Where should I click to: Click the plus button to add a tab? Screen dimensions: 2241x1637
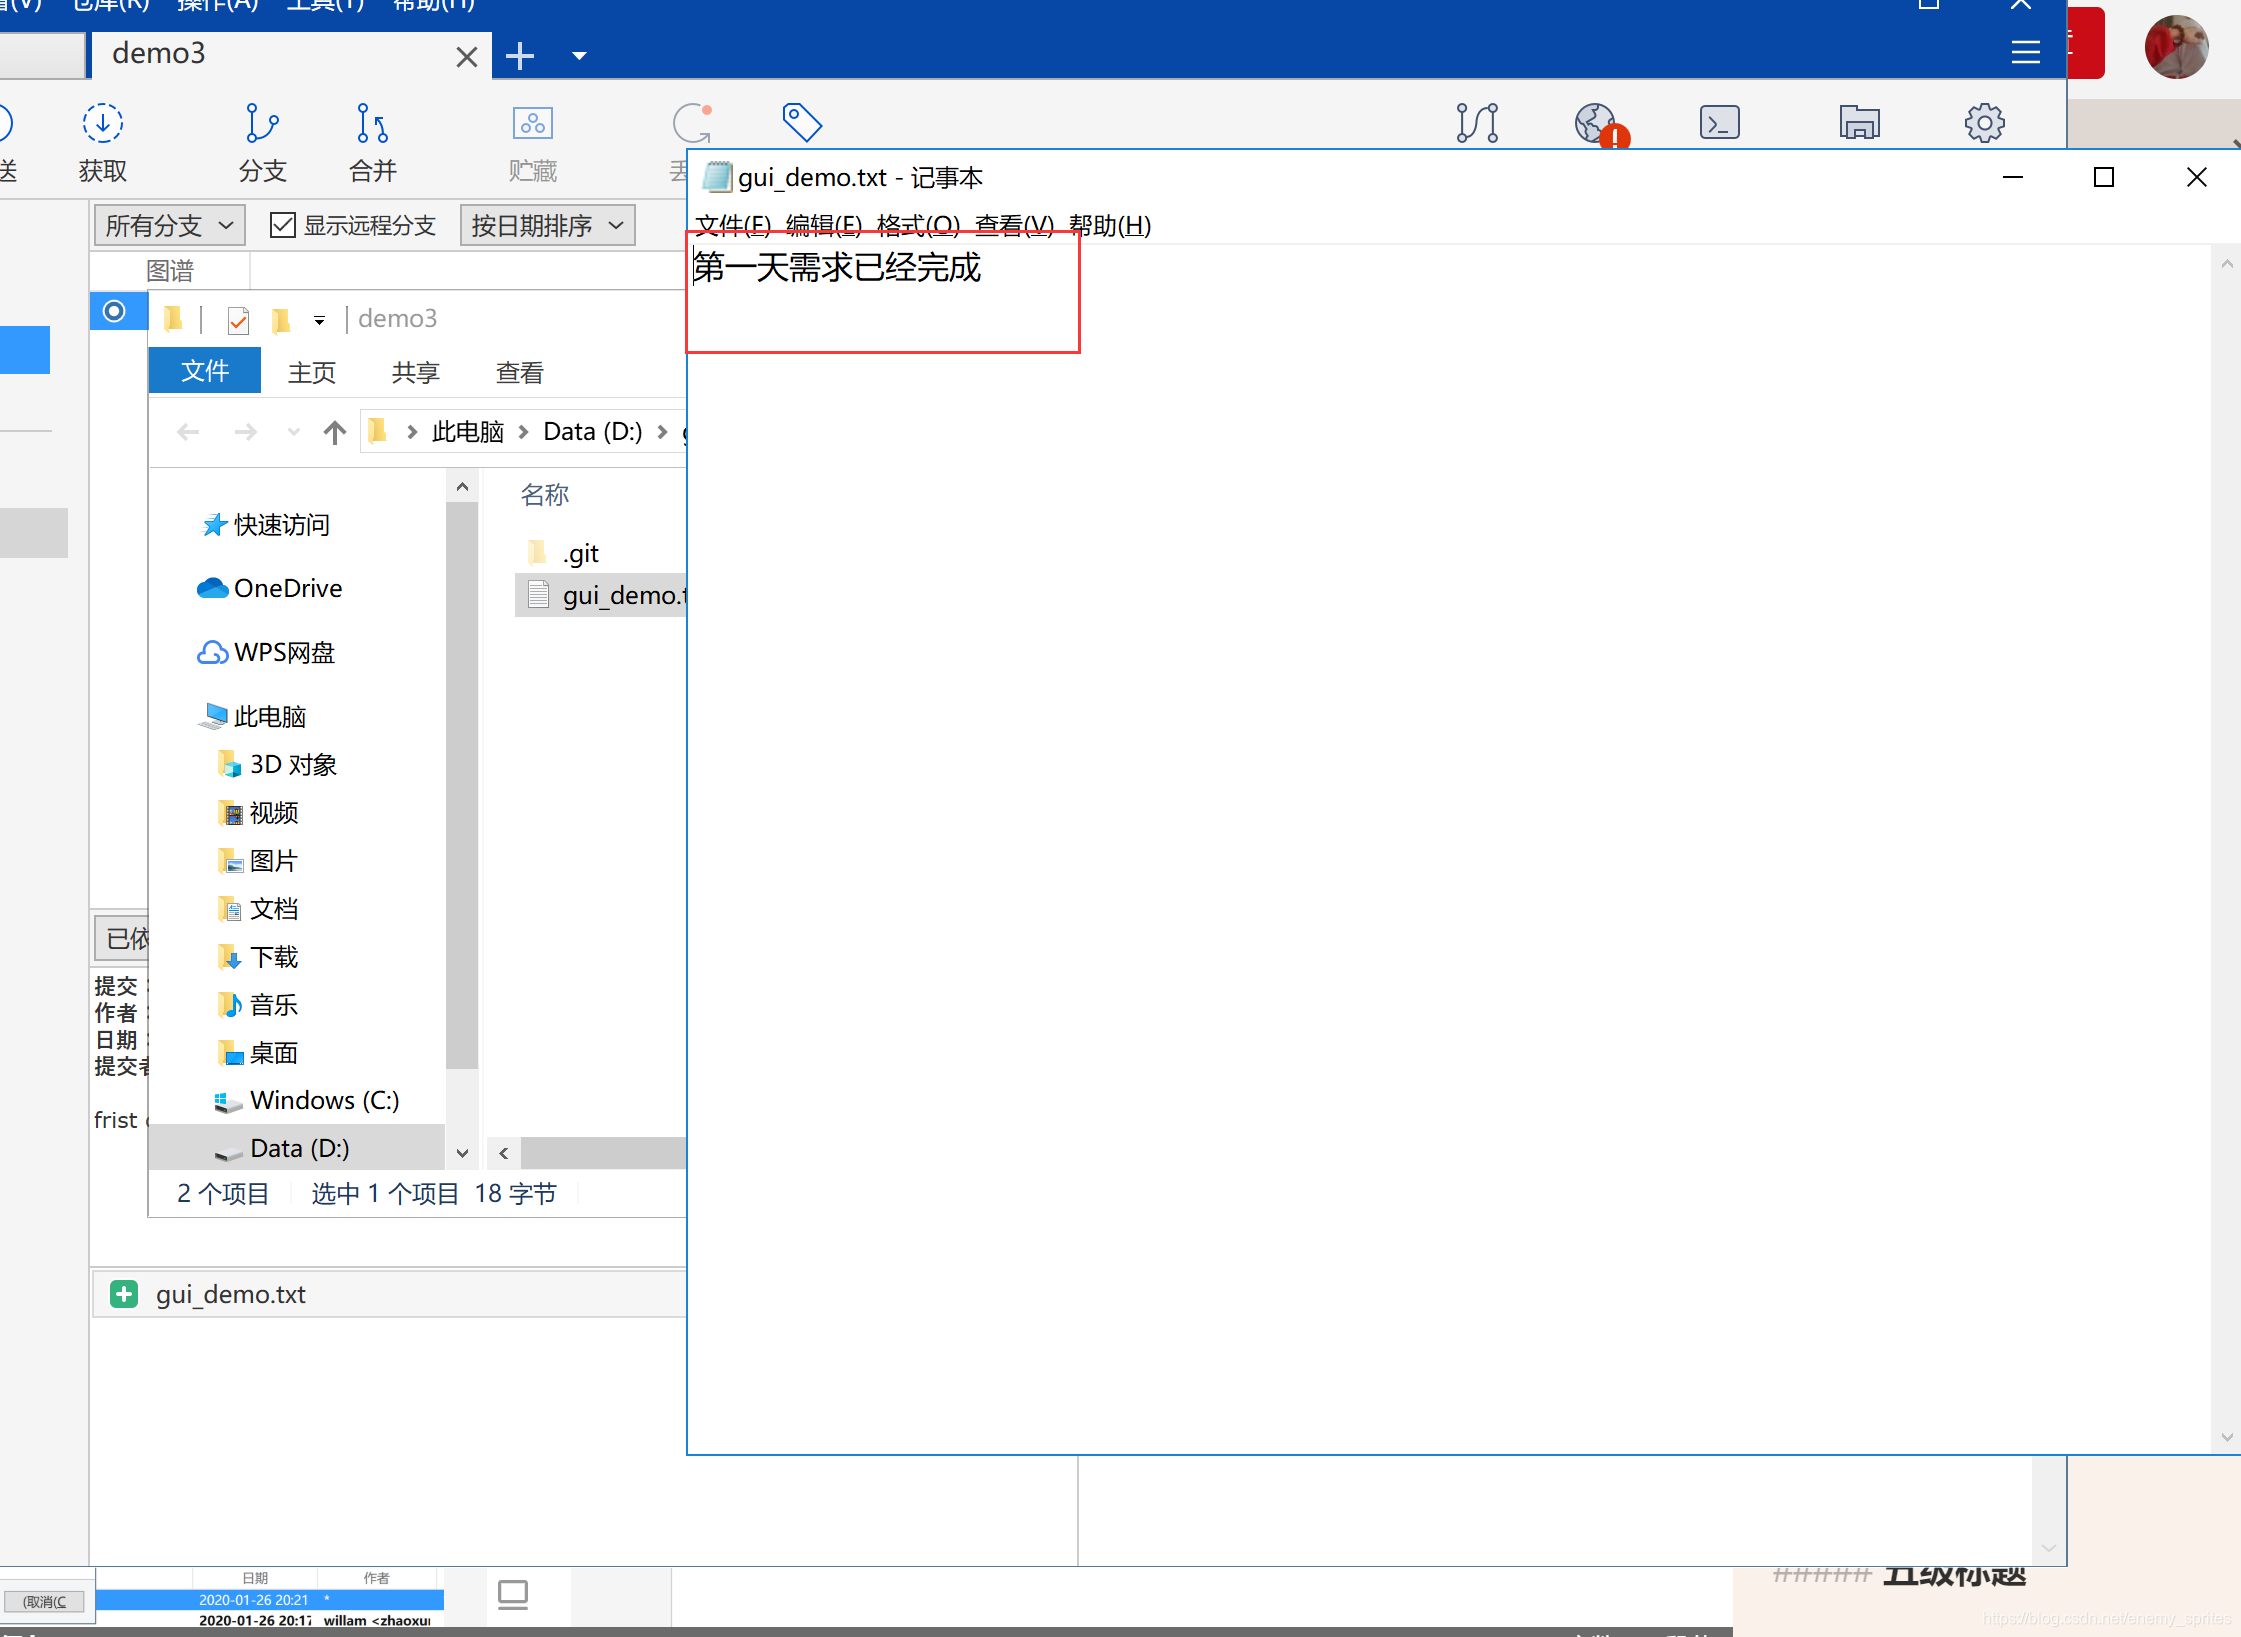(x=520, y=56)
